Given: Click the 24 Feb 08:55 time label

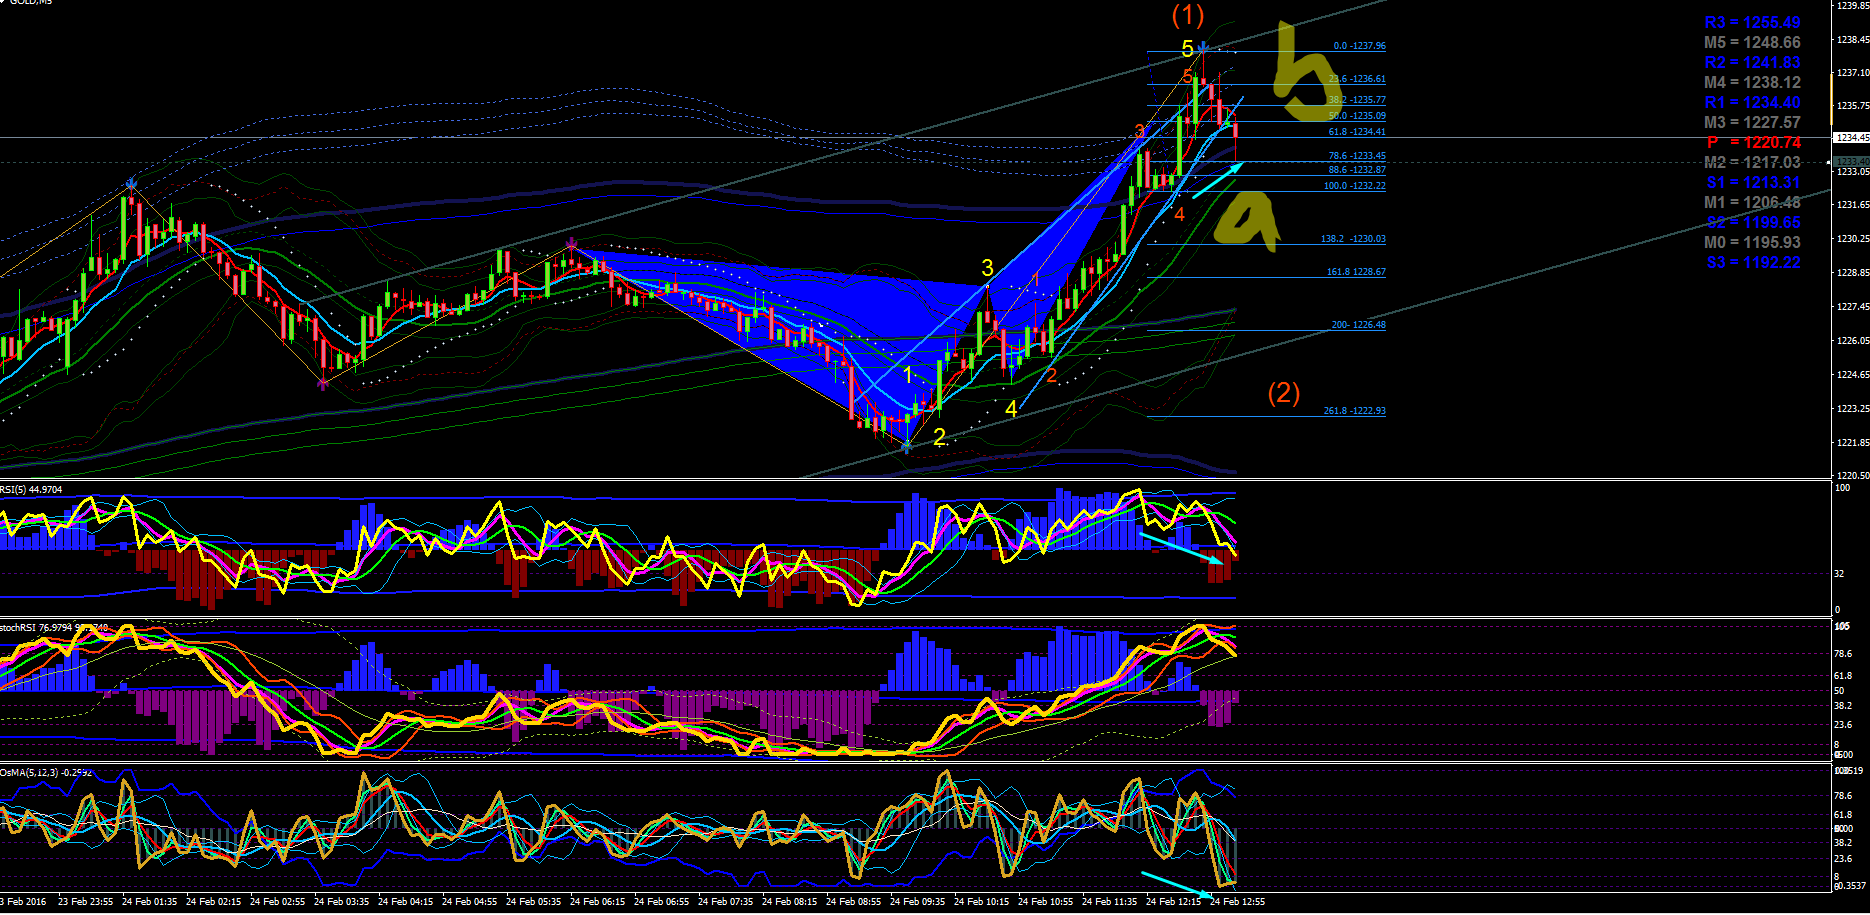Looking at the screenshot, I should [x=854, y=902].
